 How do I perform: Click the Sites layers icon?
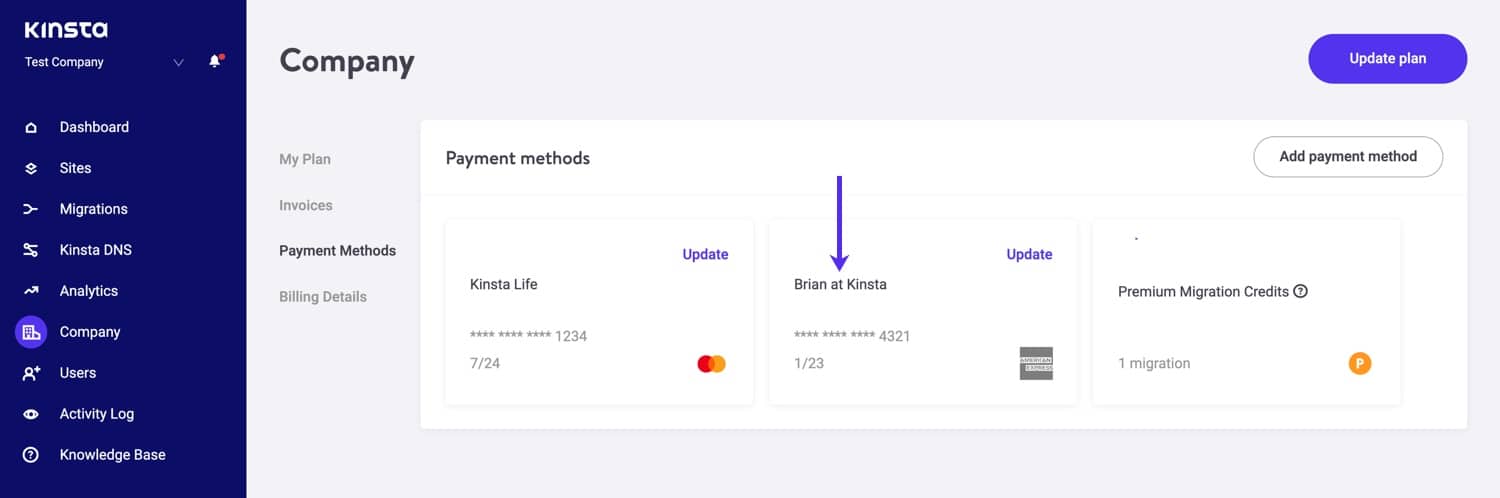(31, 168)
